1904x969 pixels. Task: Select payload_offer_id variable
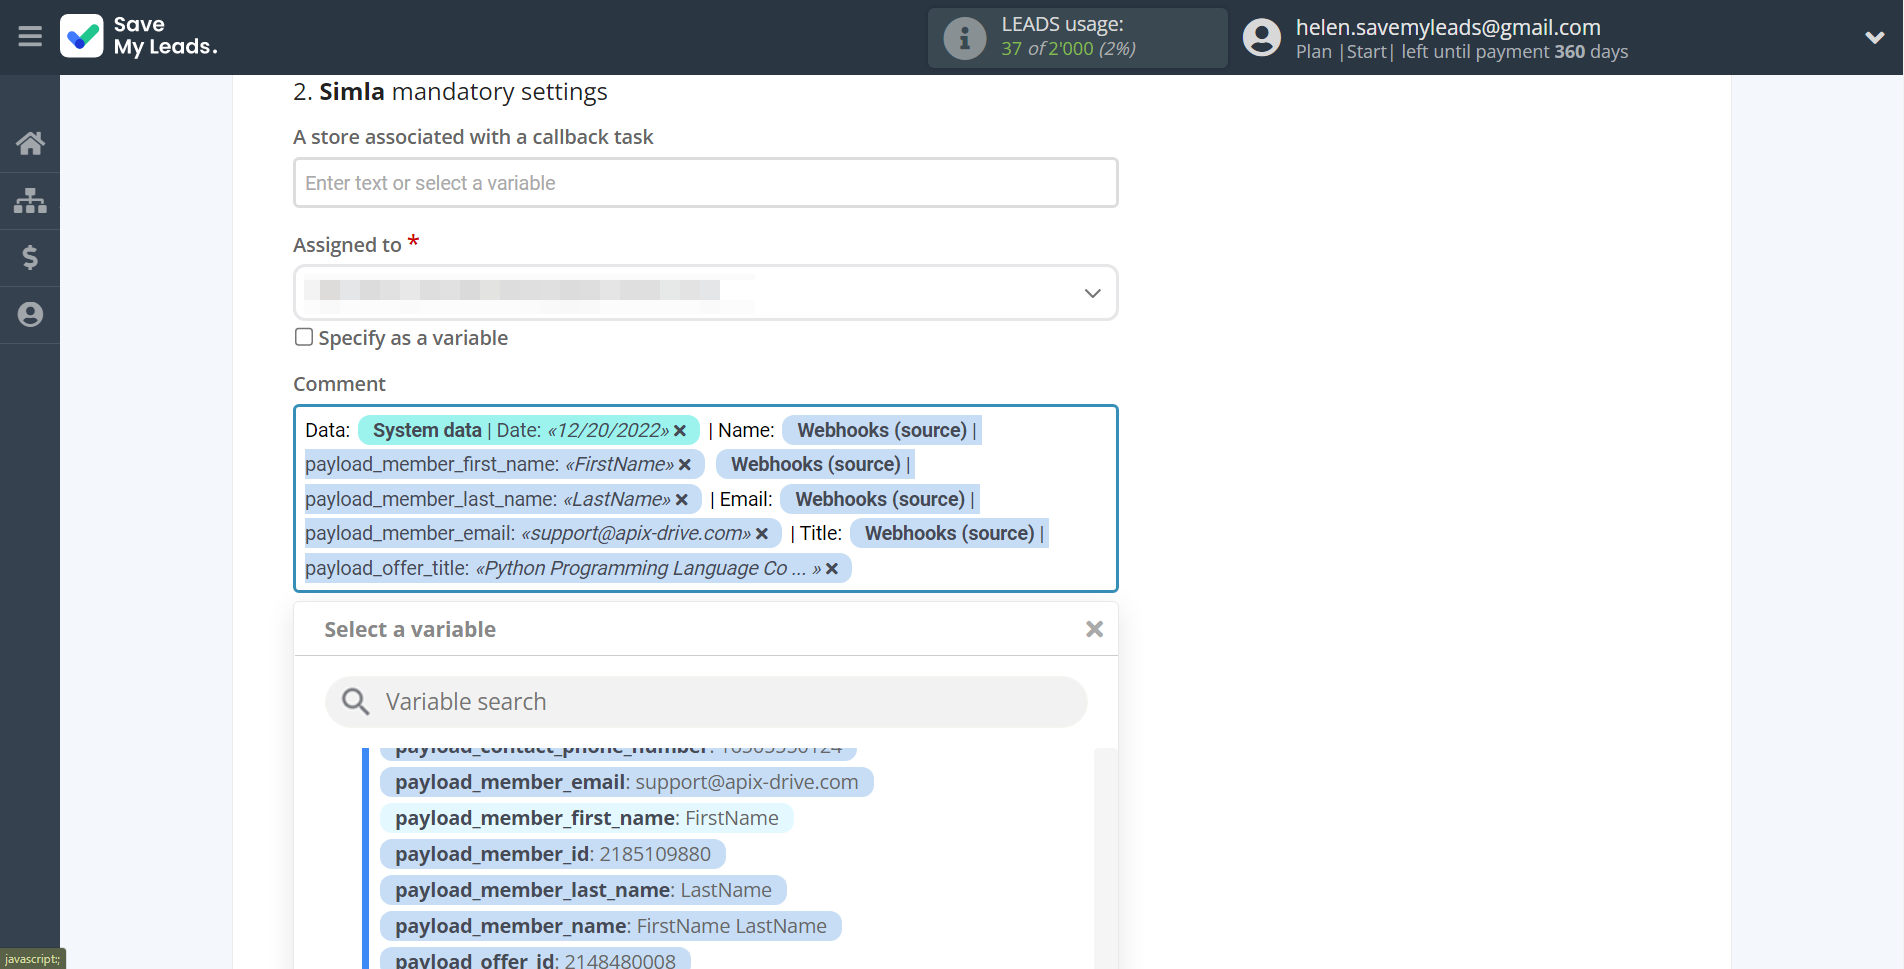click(535, 959)
